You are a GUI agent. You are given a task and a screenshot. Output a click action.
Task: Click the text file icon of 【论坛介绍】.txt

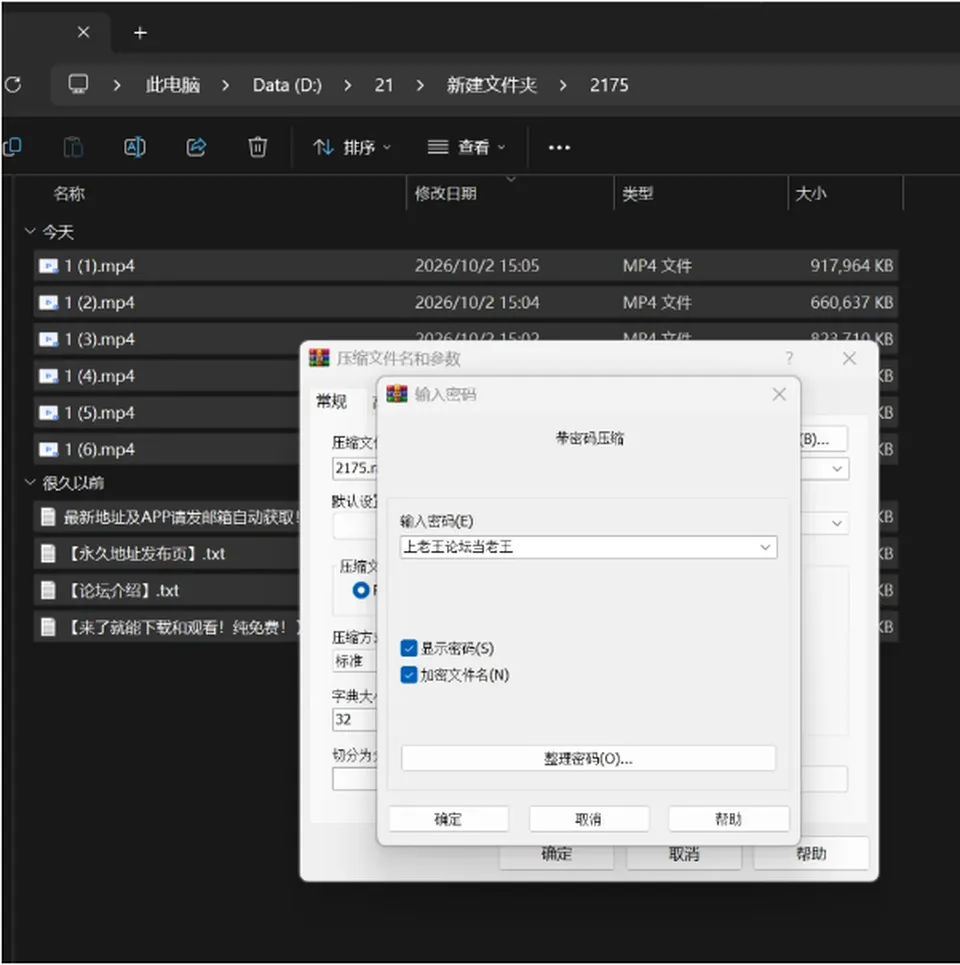[x=48, y=591]
